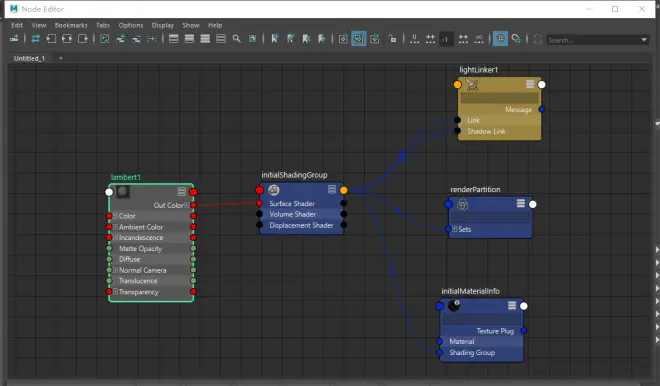The image size is (660, 386).
Task: Click the Create Node toolbar icon
Action: (14, 39)
